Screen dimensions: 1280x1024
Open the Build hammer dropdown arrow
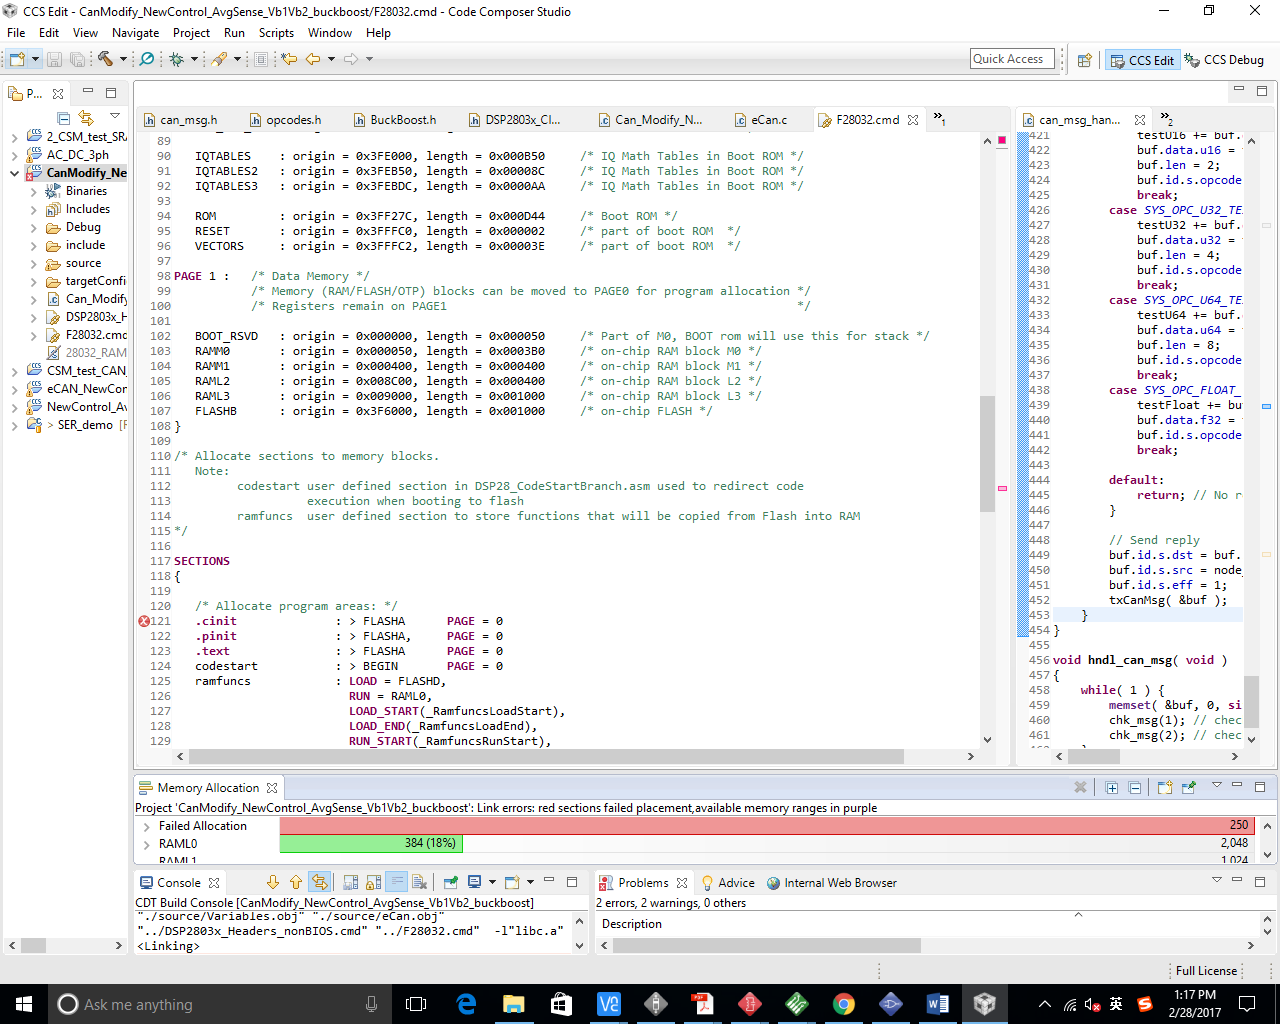tap(123, 59)
